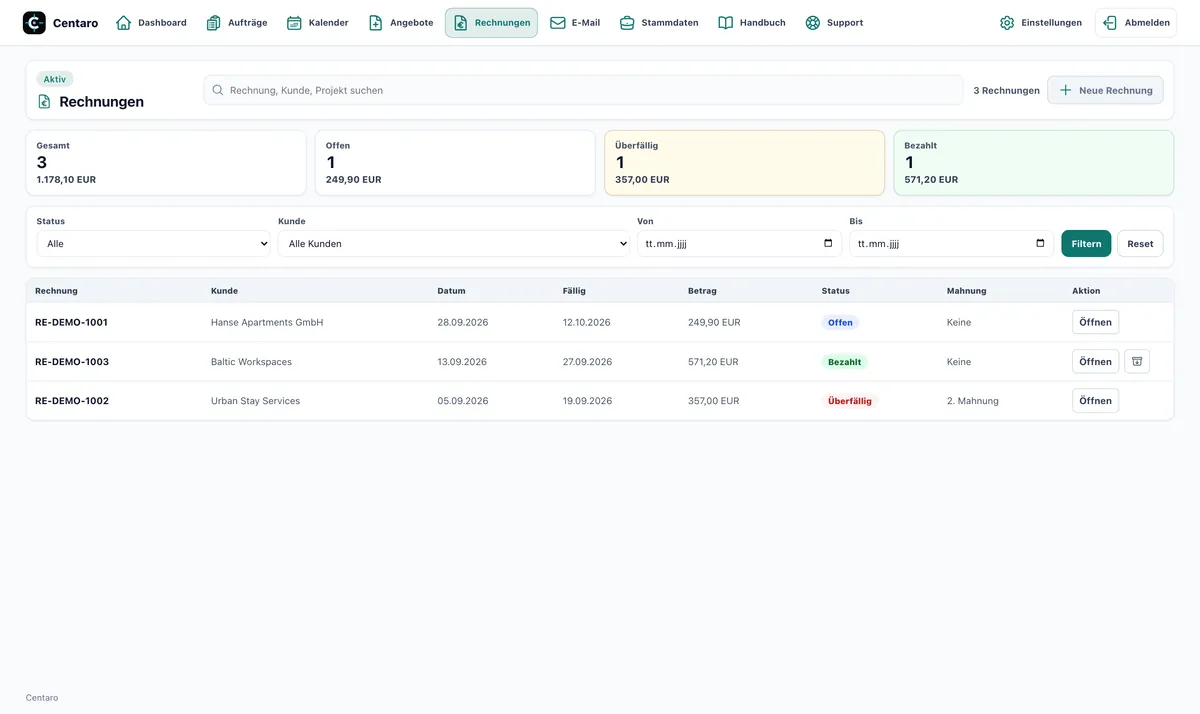Clear filters using the Reset button
This screenshot has height=714, width=1200.
(x=1140, y=244)
